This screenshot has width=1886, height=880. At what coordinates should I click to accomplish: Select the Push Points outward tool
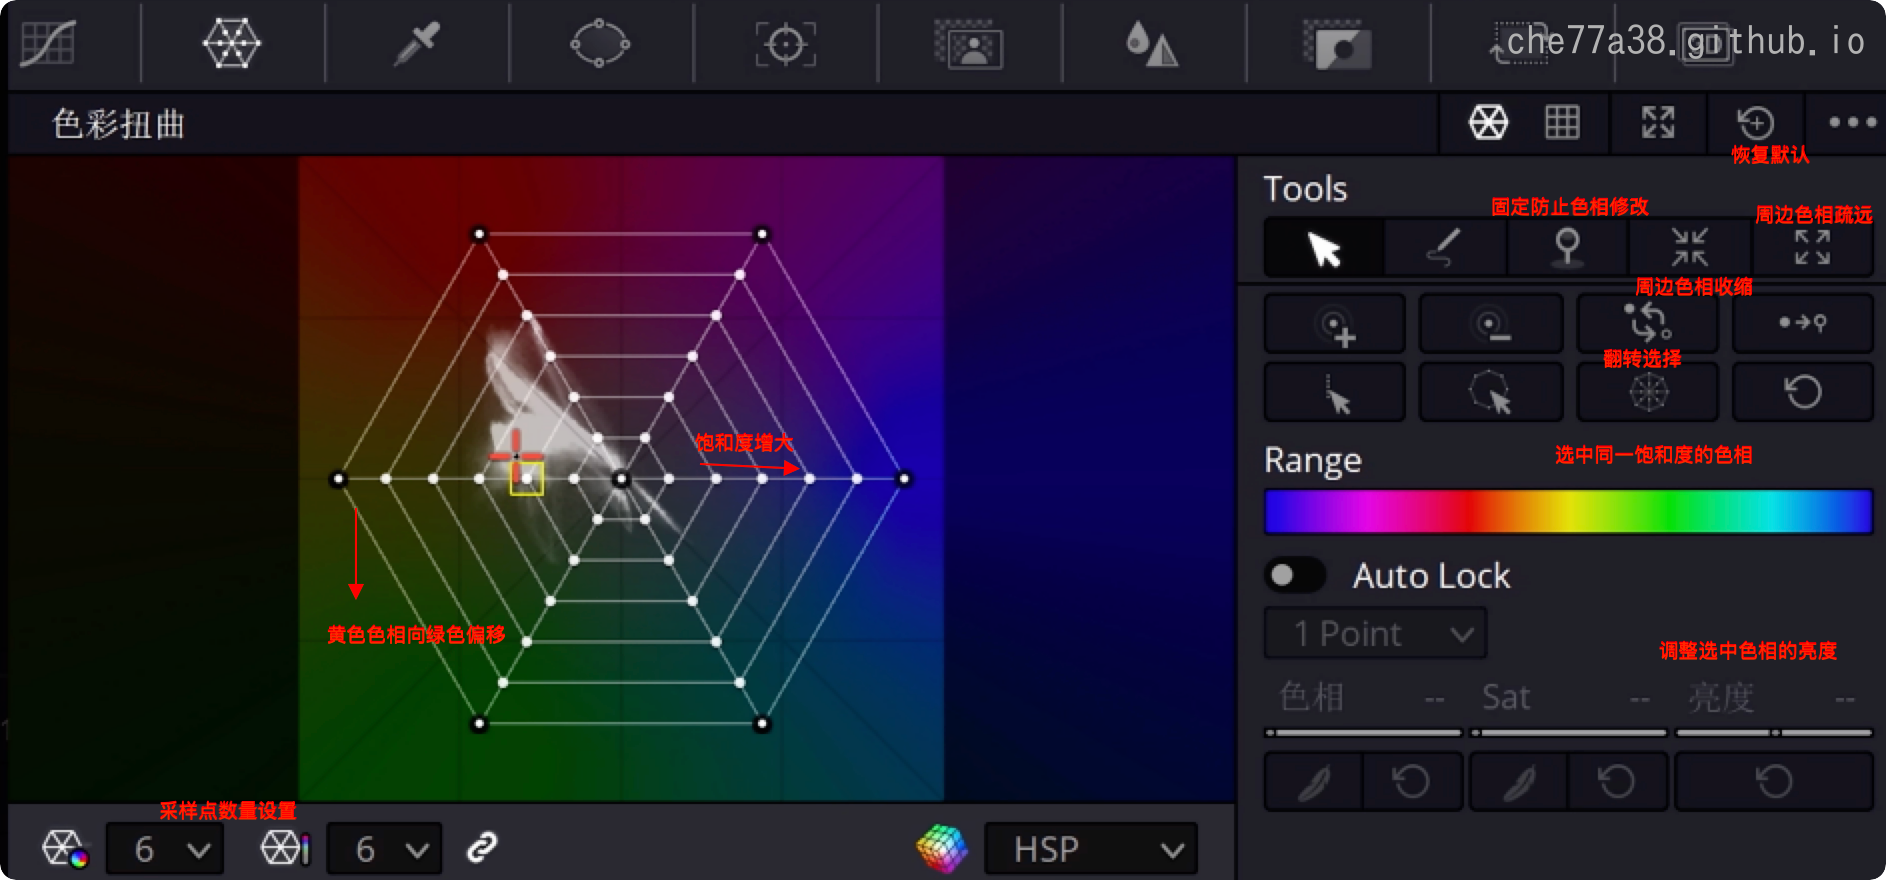click(x=1812, y=248)
